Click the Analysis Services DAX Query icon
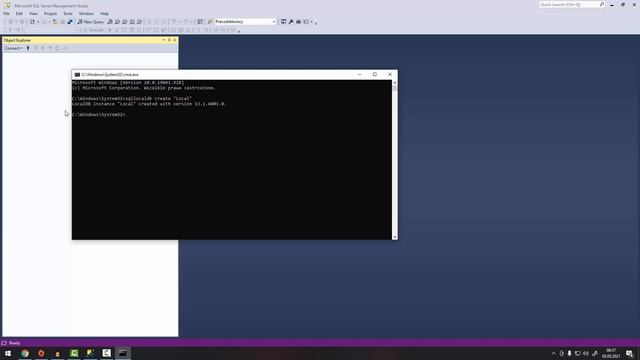 [139, 22]
